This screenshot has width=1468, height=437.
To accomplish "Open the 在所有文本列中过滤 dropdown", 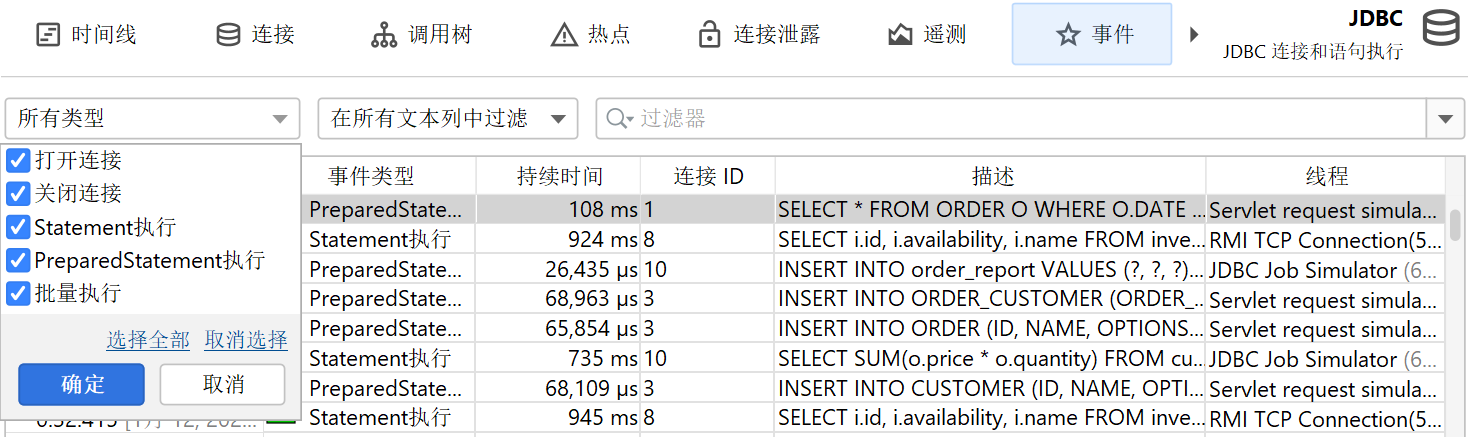I will (x=447, y=119).
